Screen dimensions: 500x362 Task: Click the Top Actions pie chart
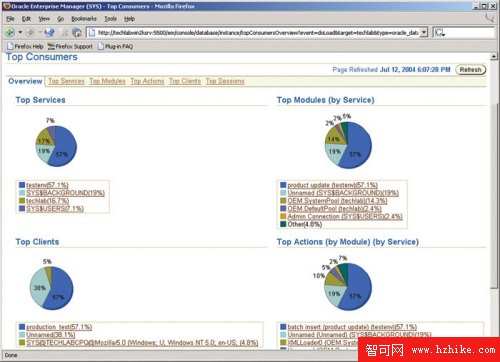tap(348, 286)
